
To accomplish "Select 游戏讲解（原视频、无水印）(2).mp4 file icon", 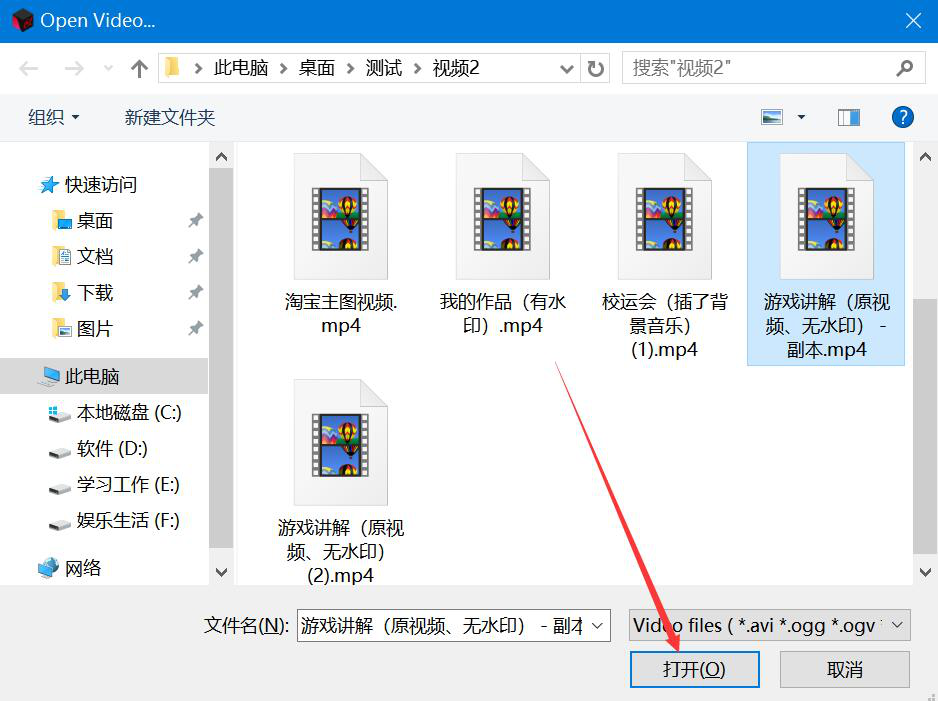I will (x=340, y=443).
